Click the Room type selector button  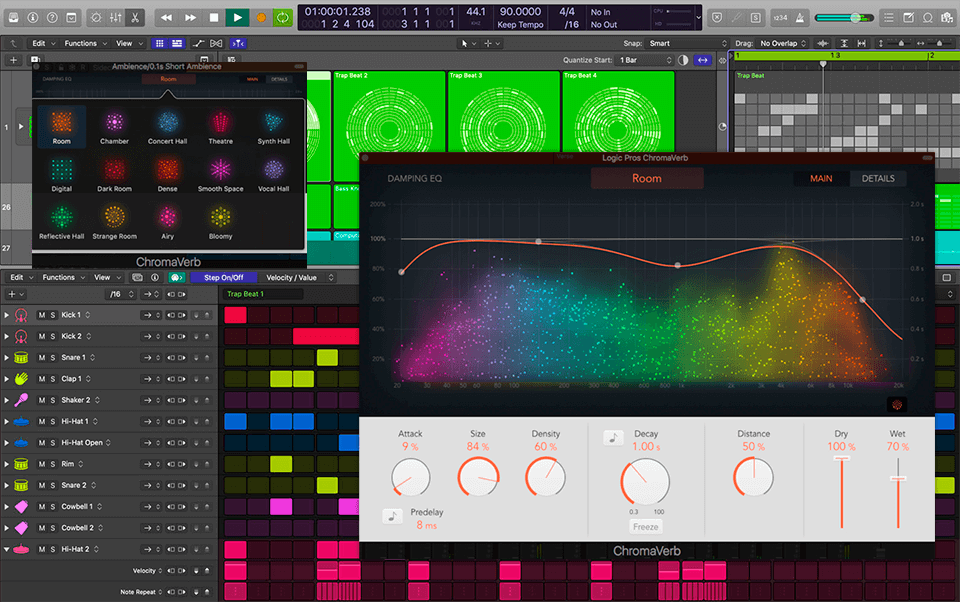click(x=647, y=178)
